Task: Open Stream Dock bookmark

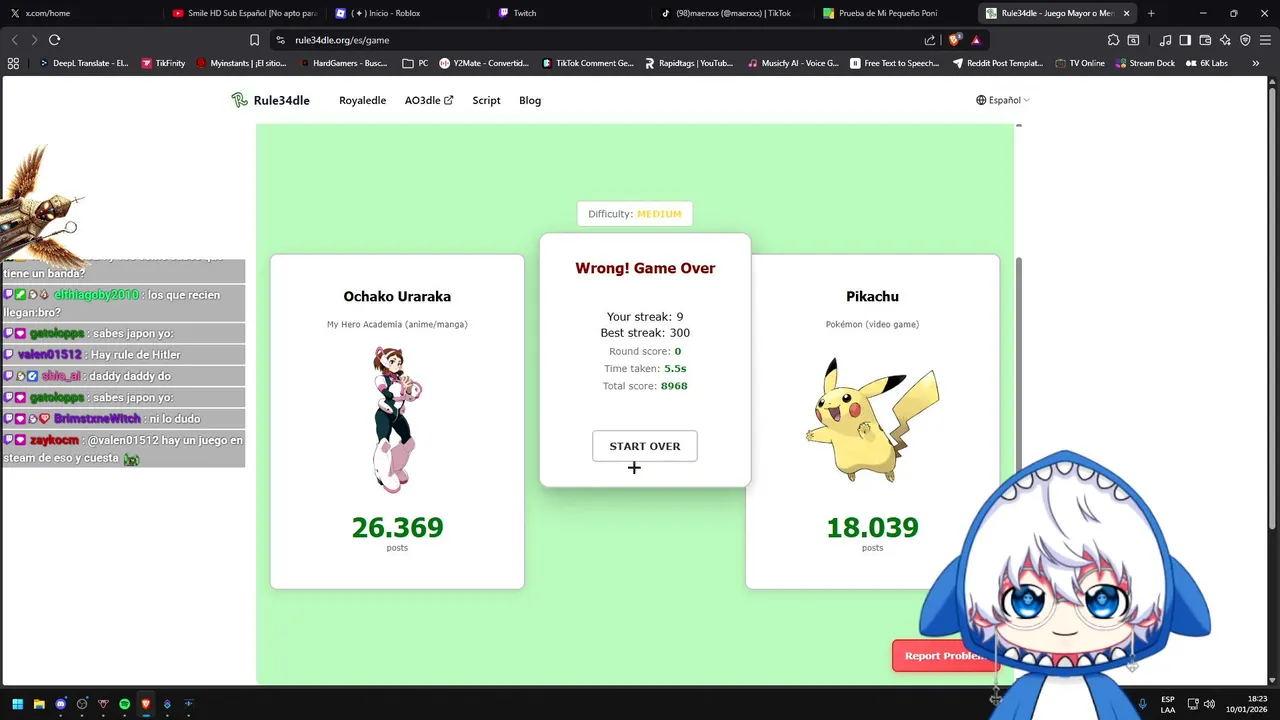Action: pos(1144,63)
